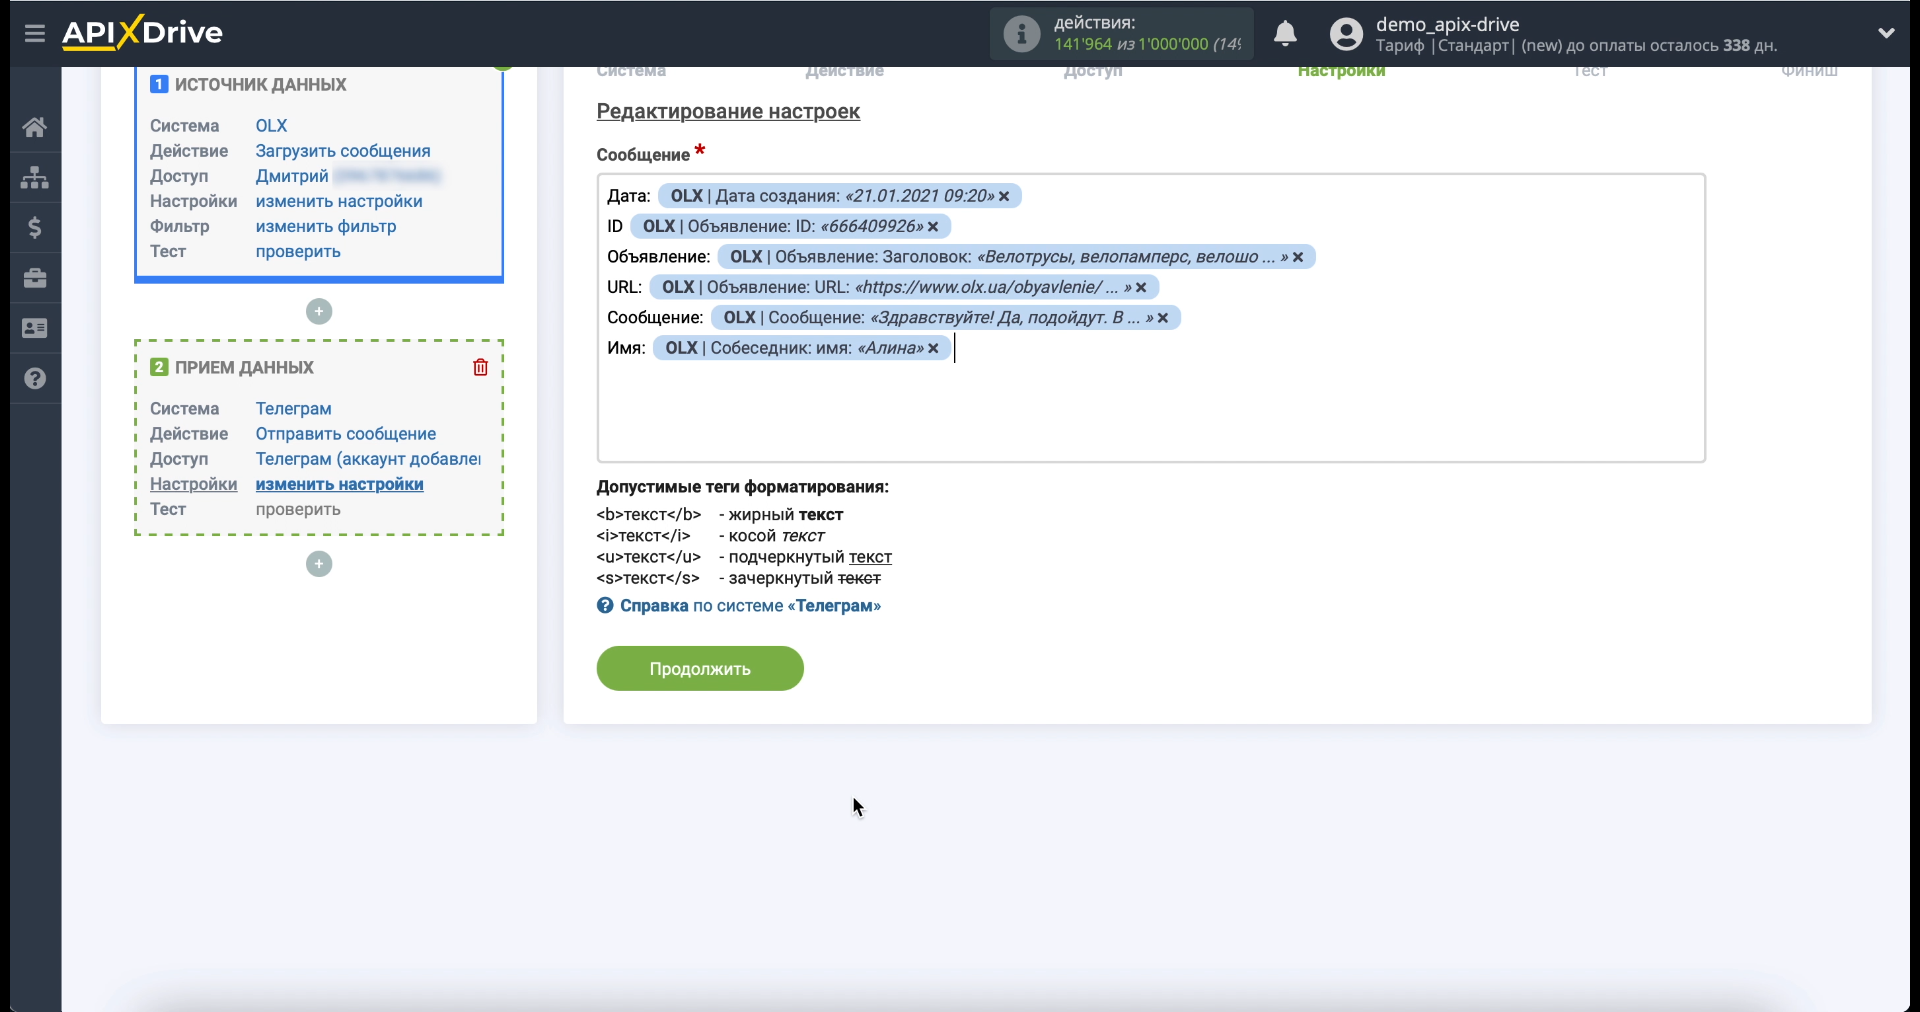Click the Редактирование настроек heading
1920x1012 pixels.
point(728,112)
